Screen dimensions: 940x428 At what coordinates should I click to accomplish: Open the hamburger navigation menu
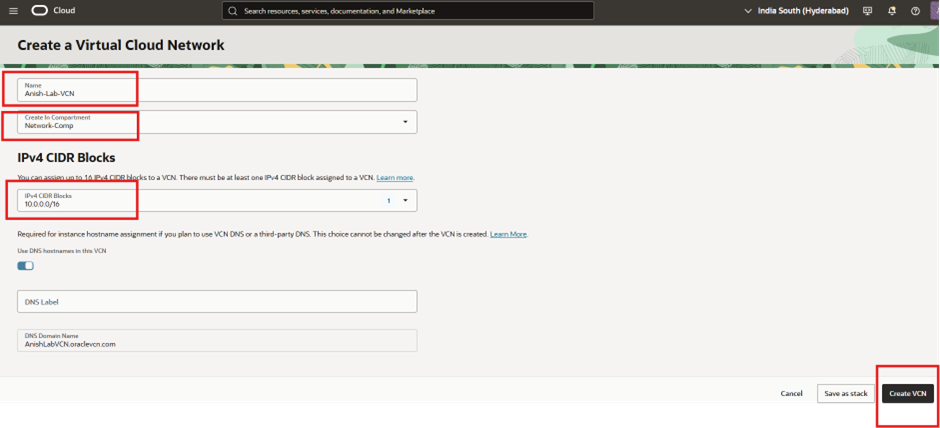tap(13, 10)
